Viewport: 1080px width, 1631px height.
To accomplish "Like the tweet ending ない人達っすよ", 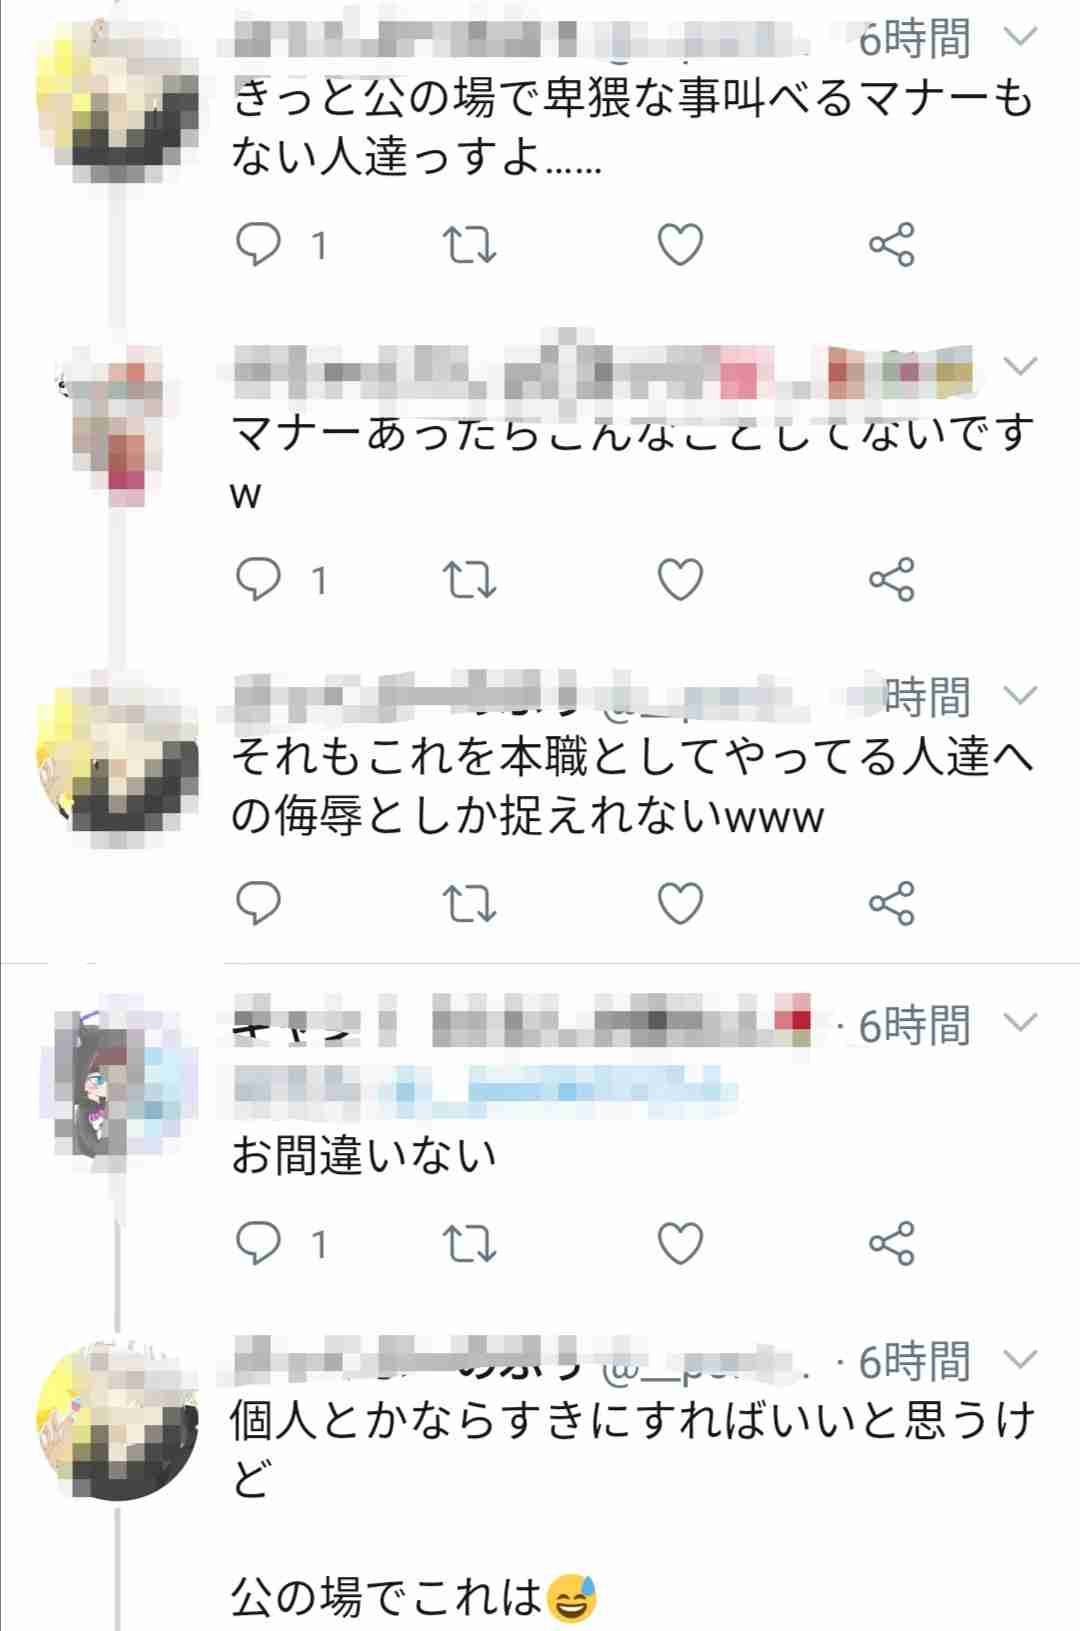I will click(680, 245).
